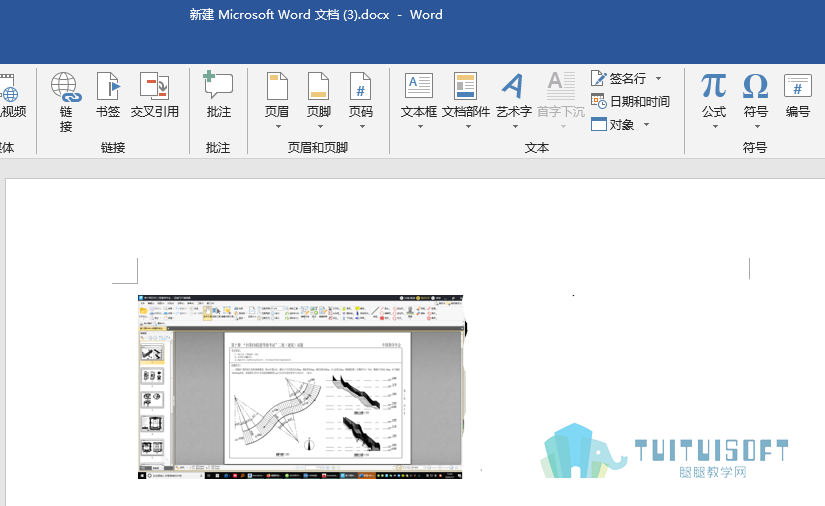Image resolution: width=825 pixels, height=506 pixels.
Task: Expand the 符号 dropdown arrow
Action: tap(757, 127)
